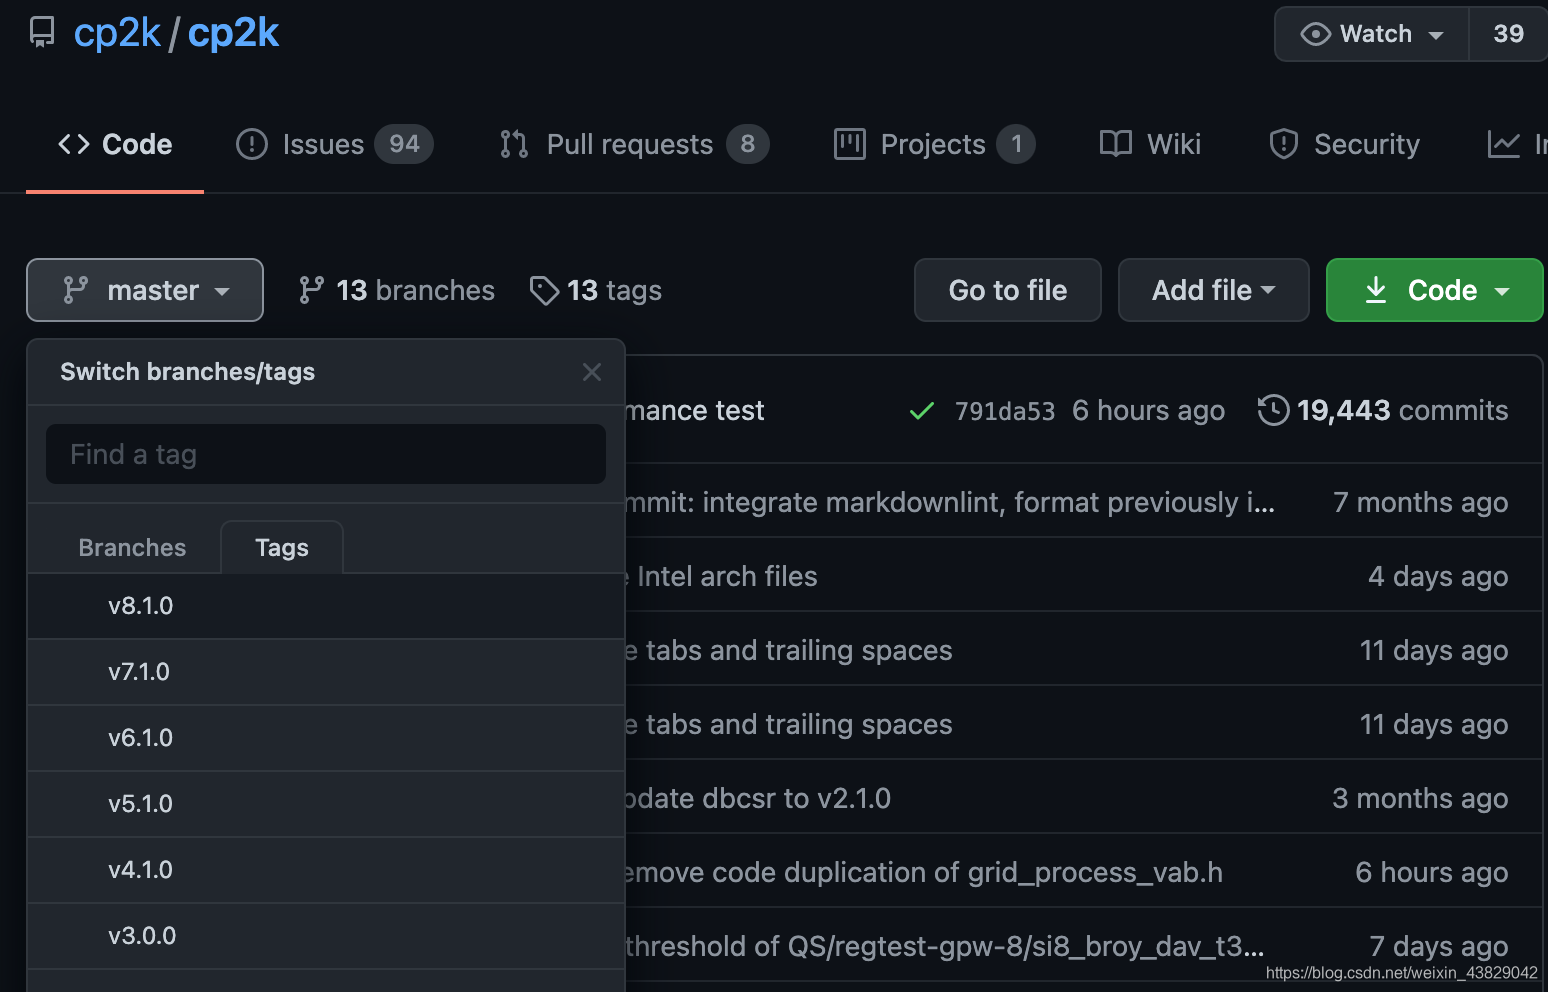Close the Switch branches/tags popup
This screenshot has width=1548, height=992.
point(592,372)
